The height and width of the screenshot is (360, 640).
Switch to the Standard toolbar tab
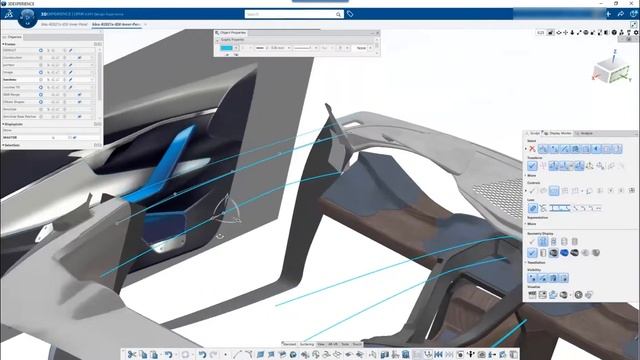[289, 344]
